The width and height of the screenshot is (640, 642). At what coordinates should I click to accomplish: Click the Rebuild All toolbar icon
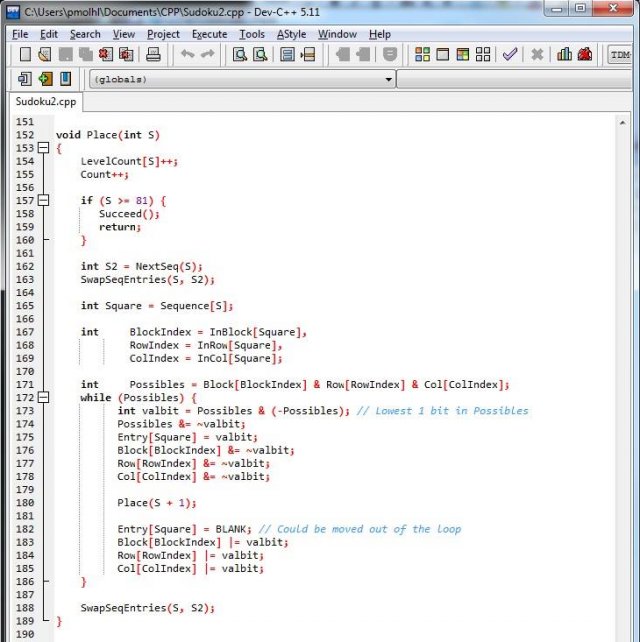(484, 55)
